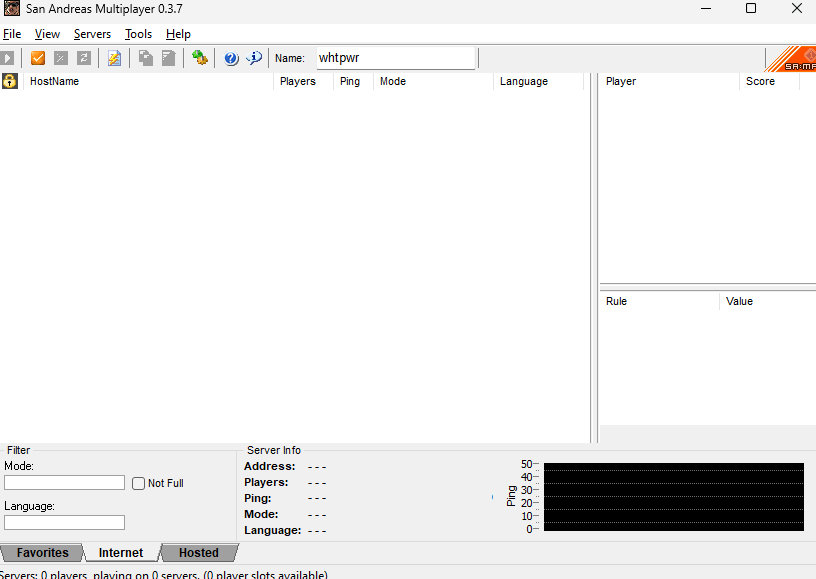
Task: Click the lightning page master list icon
Action: [115, 58]
